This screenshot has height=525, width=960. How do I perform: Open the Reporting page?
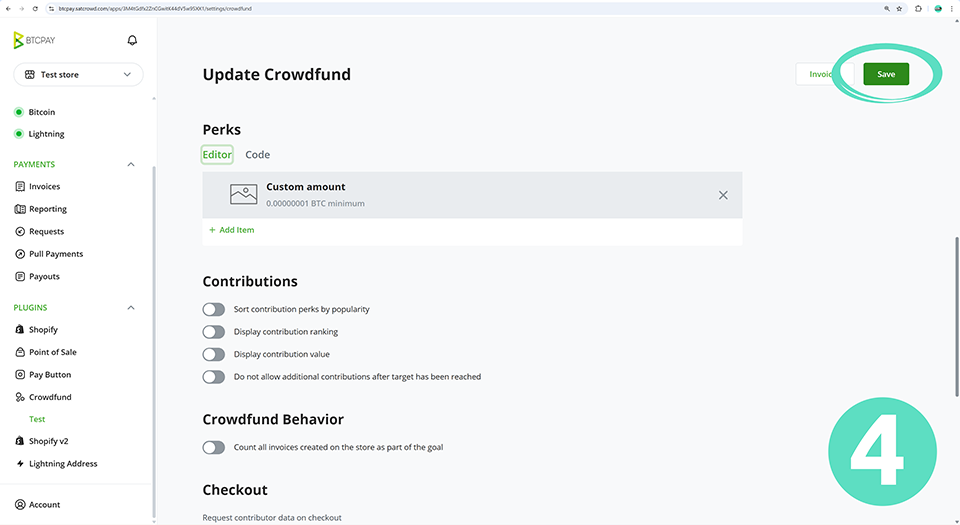47,209
